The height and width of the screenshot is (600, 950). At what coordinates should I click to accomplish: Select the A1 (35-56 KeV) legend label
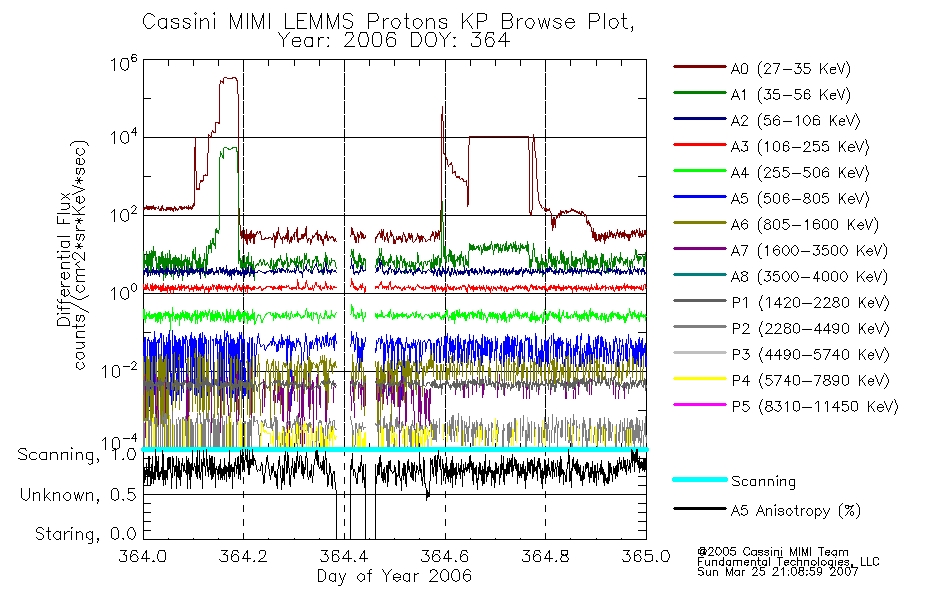coord(791,95)
